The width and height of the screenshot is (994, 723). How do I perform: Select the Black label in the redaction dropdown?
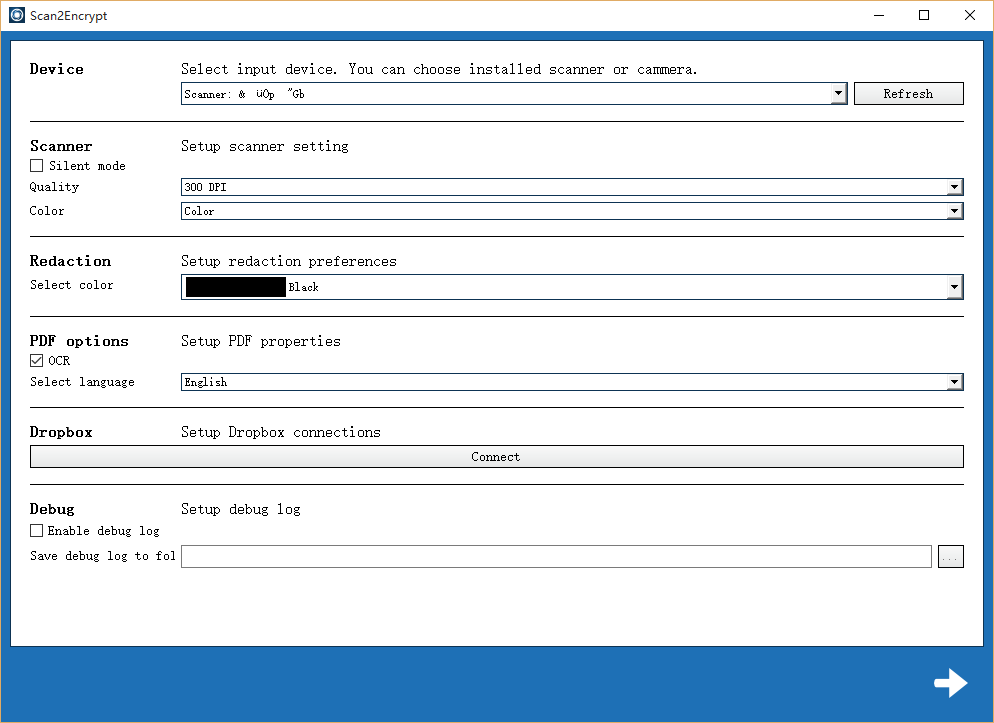[303, 287]
